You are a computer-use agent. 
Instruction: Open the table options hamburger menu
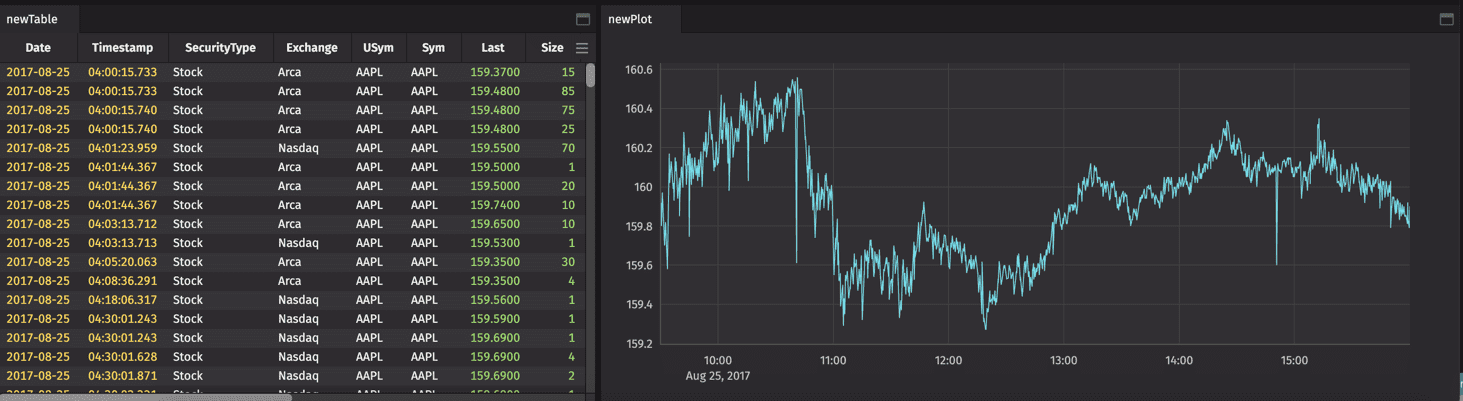click(582, 48)
